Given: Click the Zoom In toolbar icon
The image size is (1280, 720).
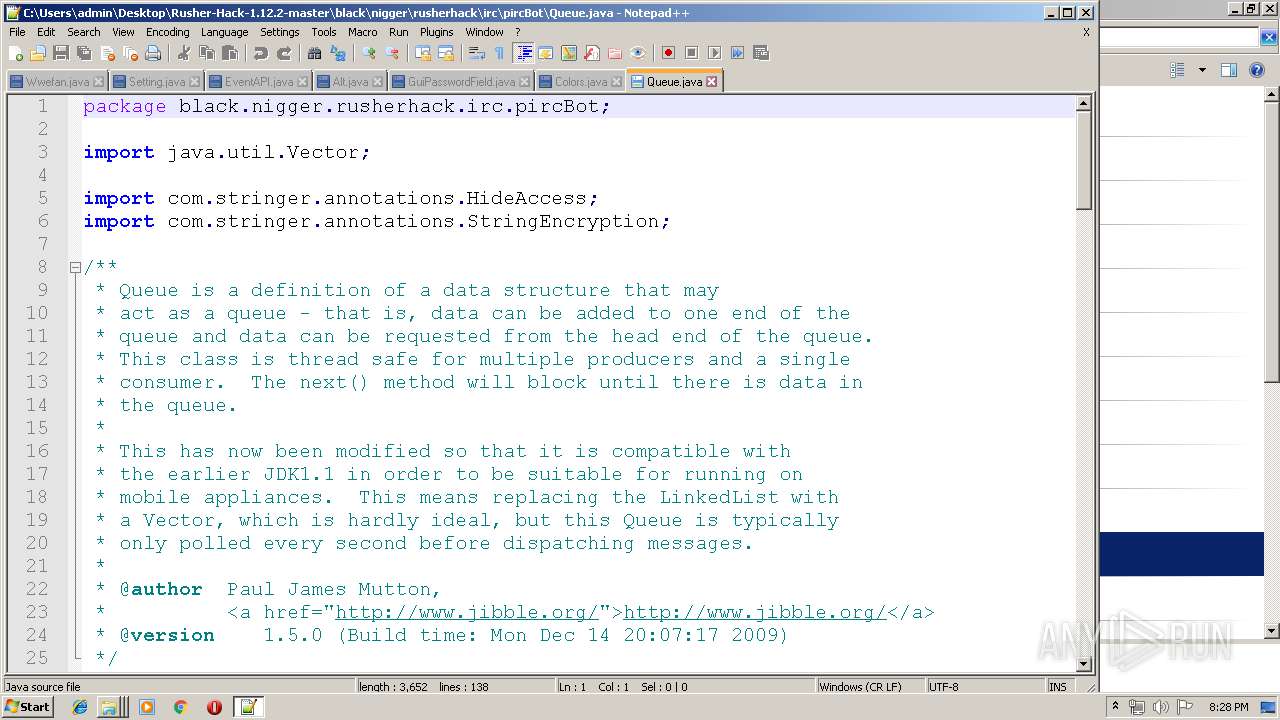Looking at the screenshot, I should click(369, 53).
